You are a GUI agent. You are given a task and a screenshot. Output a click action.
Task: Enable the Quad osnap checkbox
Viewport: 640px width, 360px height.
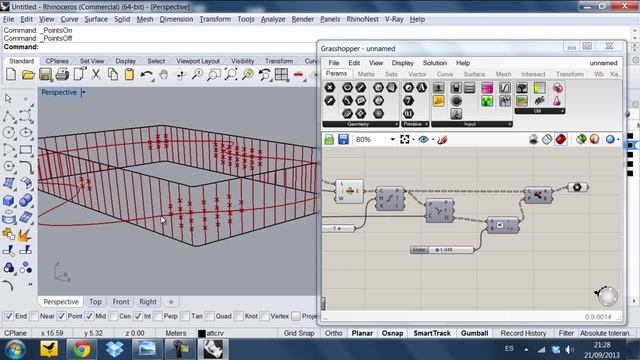click(x=210, y=316)
